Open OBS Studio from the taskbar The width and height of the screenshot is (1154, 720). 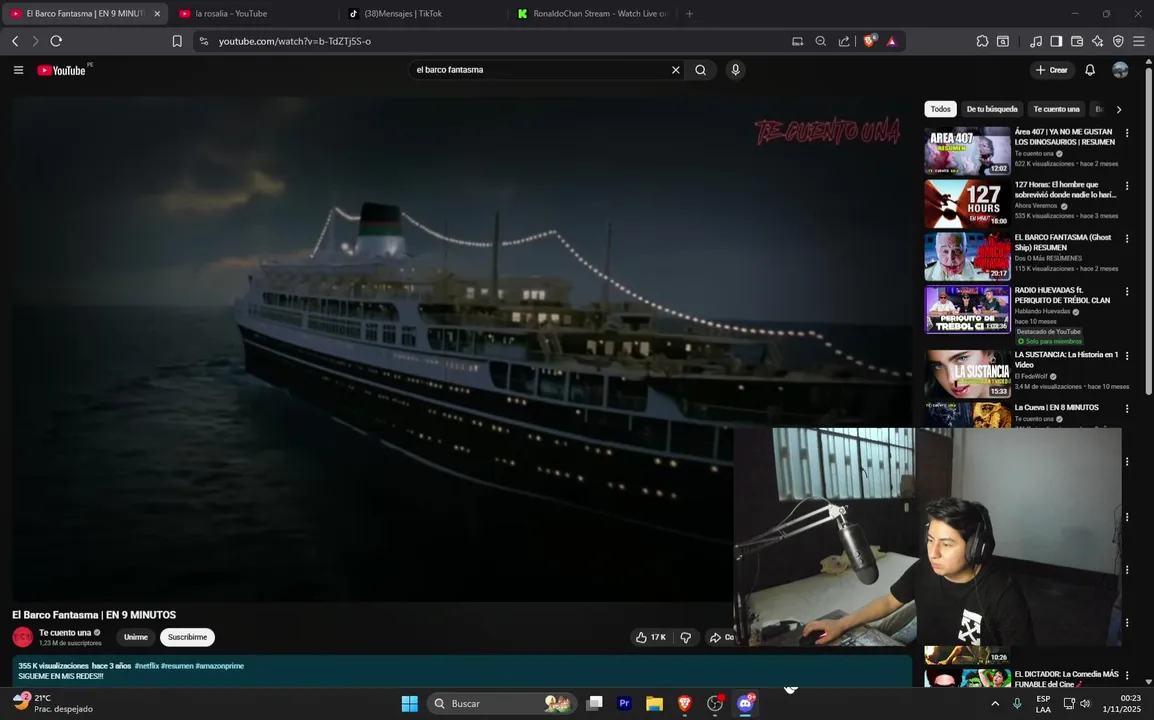click(x=715, y=704)
